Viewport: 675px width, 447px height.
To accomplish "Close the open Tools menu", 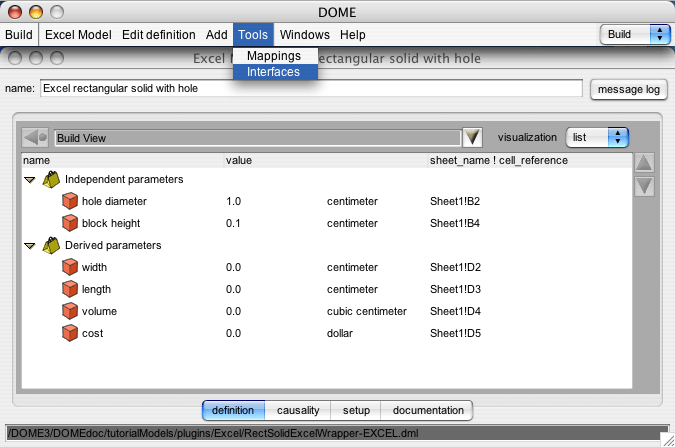I will (x=253, y=34).
